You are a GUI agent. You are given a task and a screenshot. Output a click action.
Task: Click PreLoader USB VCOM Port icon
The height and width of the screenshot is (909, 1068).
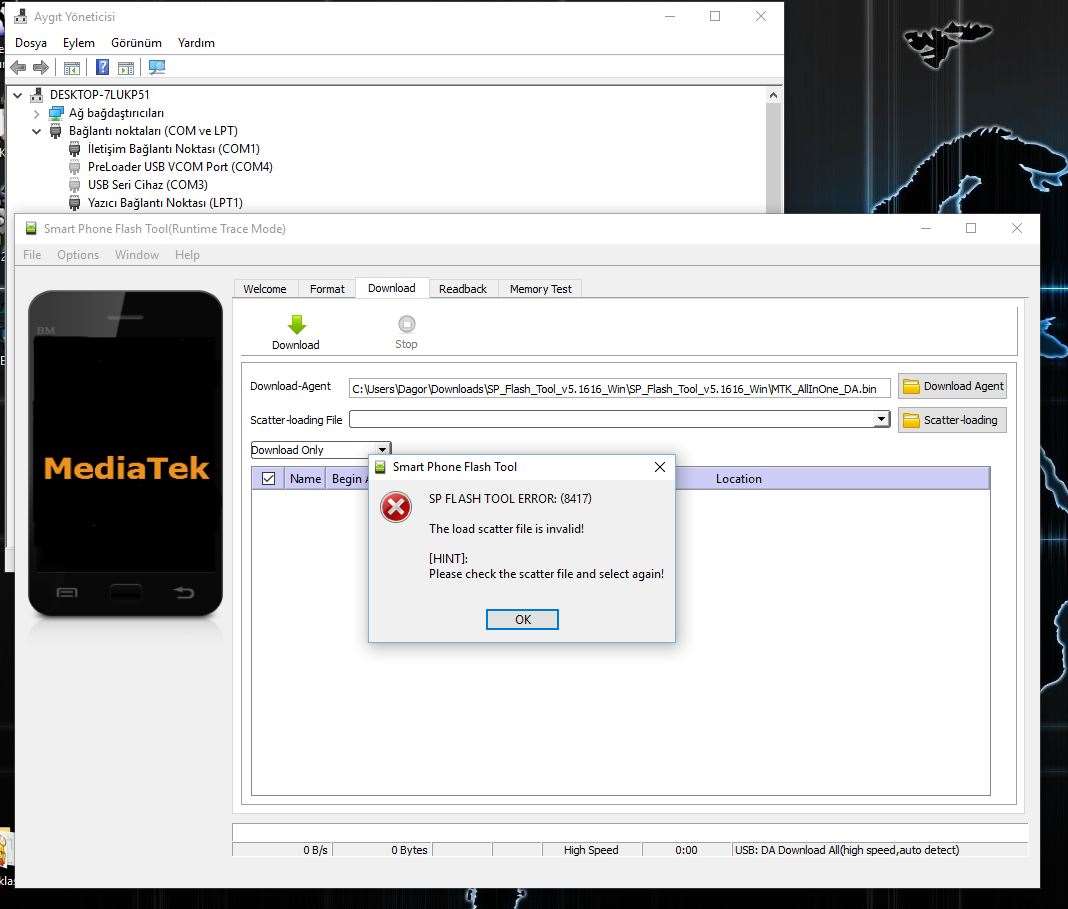[x=75, y=167]
